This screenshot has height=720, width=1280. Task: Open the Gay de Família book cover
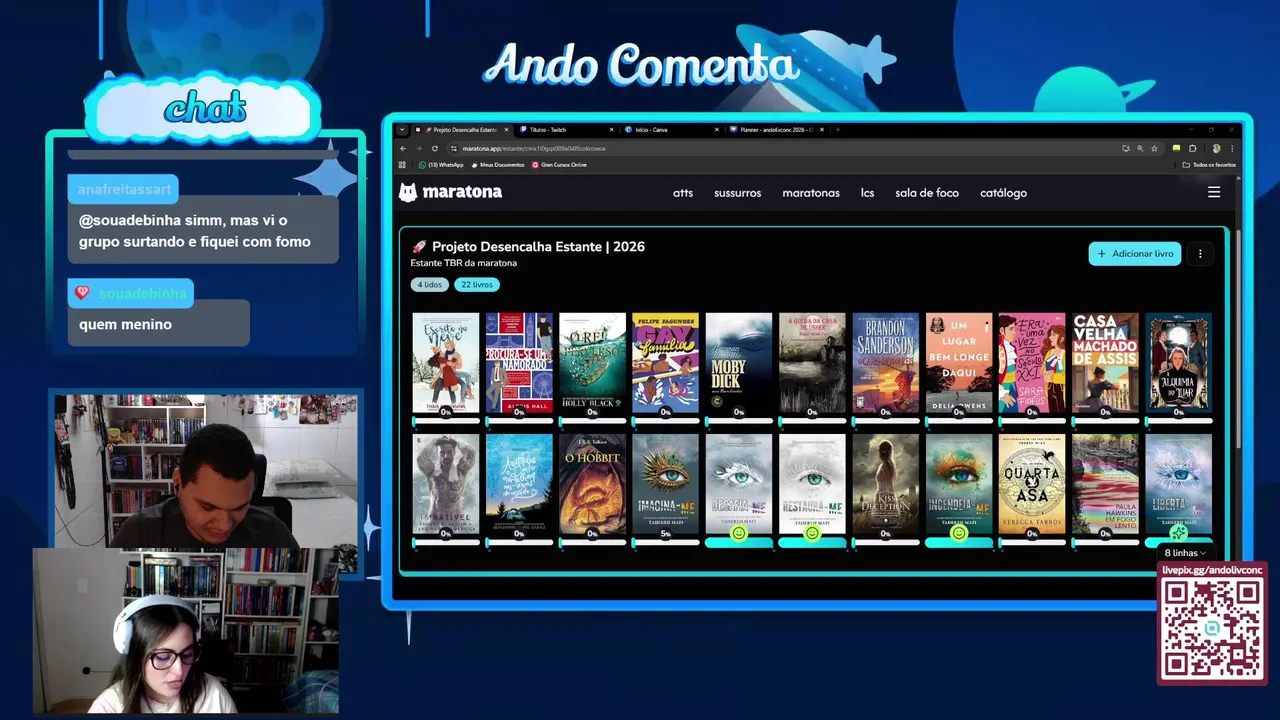[666, 362]
